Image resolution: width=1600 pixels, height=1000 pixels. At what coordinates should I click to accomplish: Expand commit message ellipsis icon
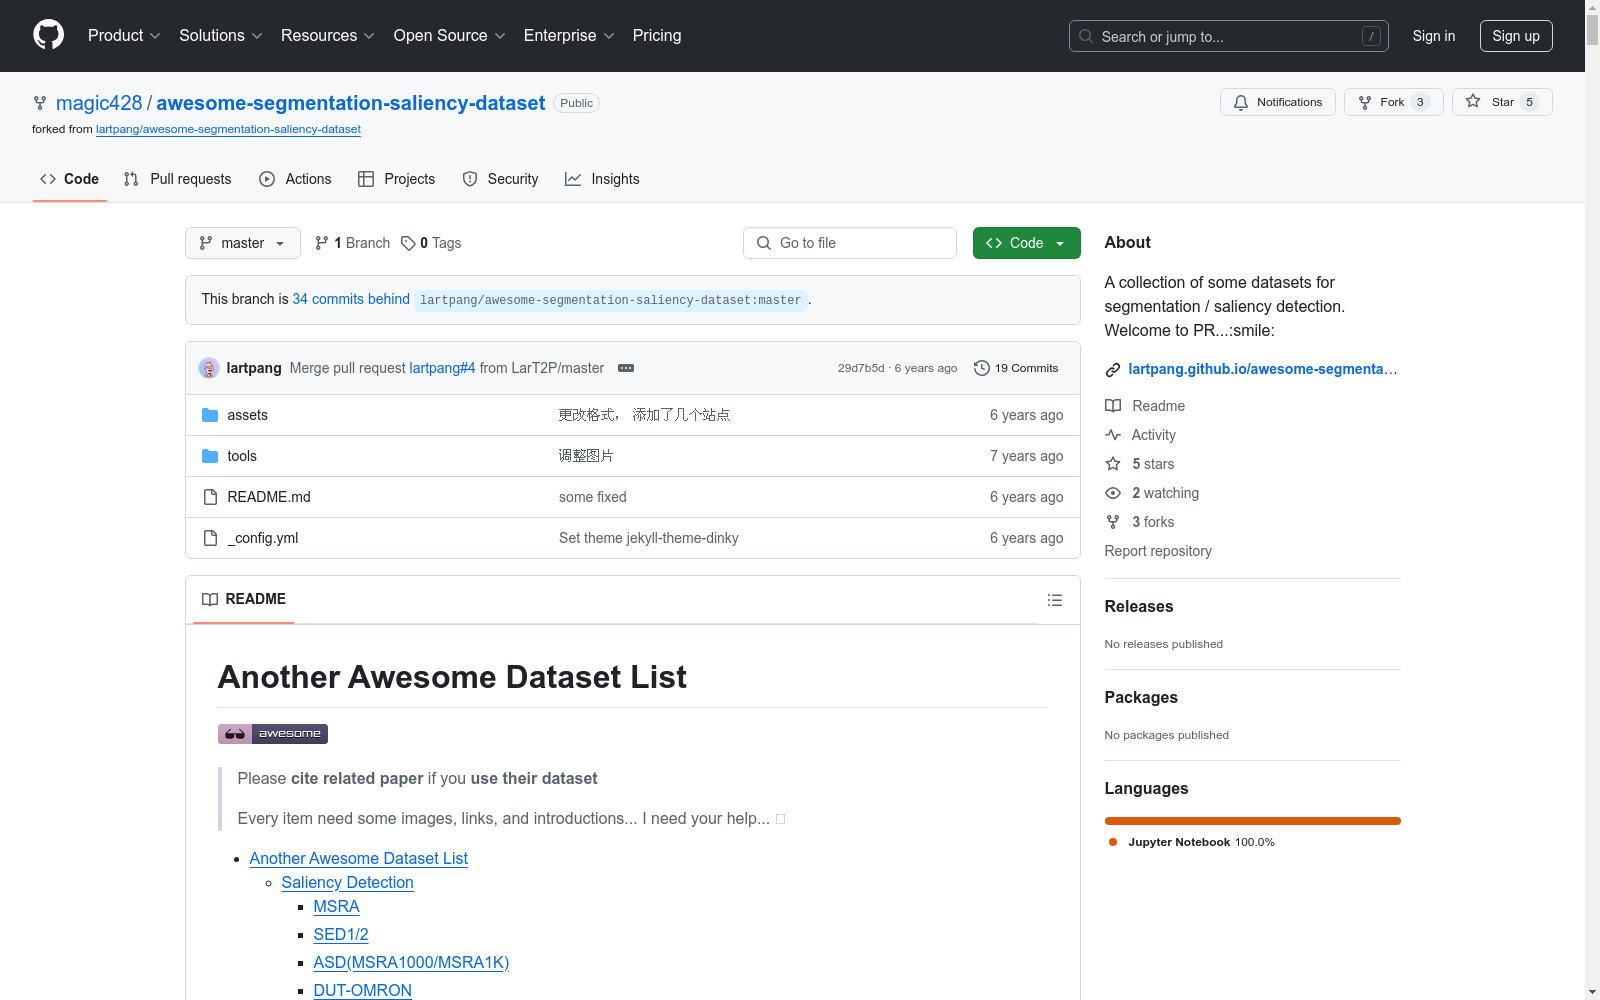[626, 368]
